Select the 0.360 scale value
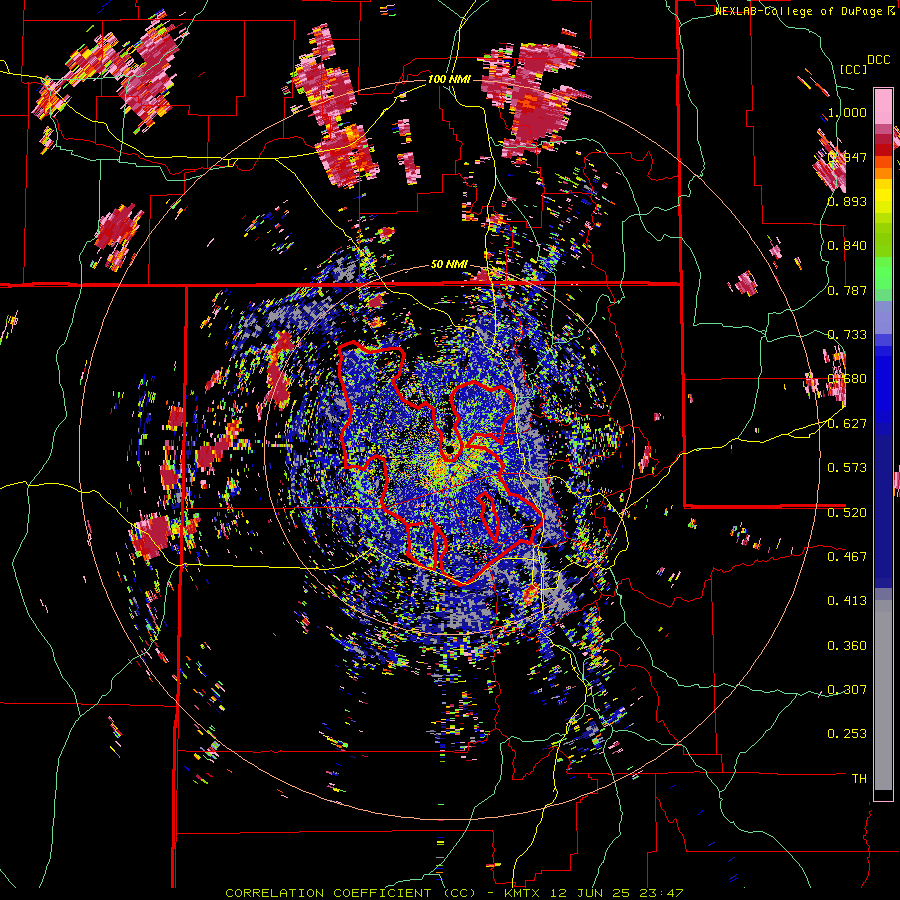This screenshot has width=900, height=900. tap(847, 646)
